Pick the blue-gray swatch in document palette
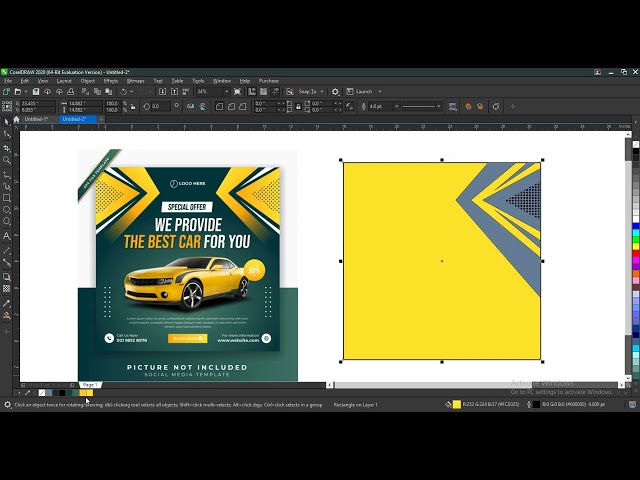Screen dimensions: 640x480 pyautogui.click(x=49, y=393)
